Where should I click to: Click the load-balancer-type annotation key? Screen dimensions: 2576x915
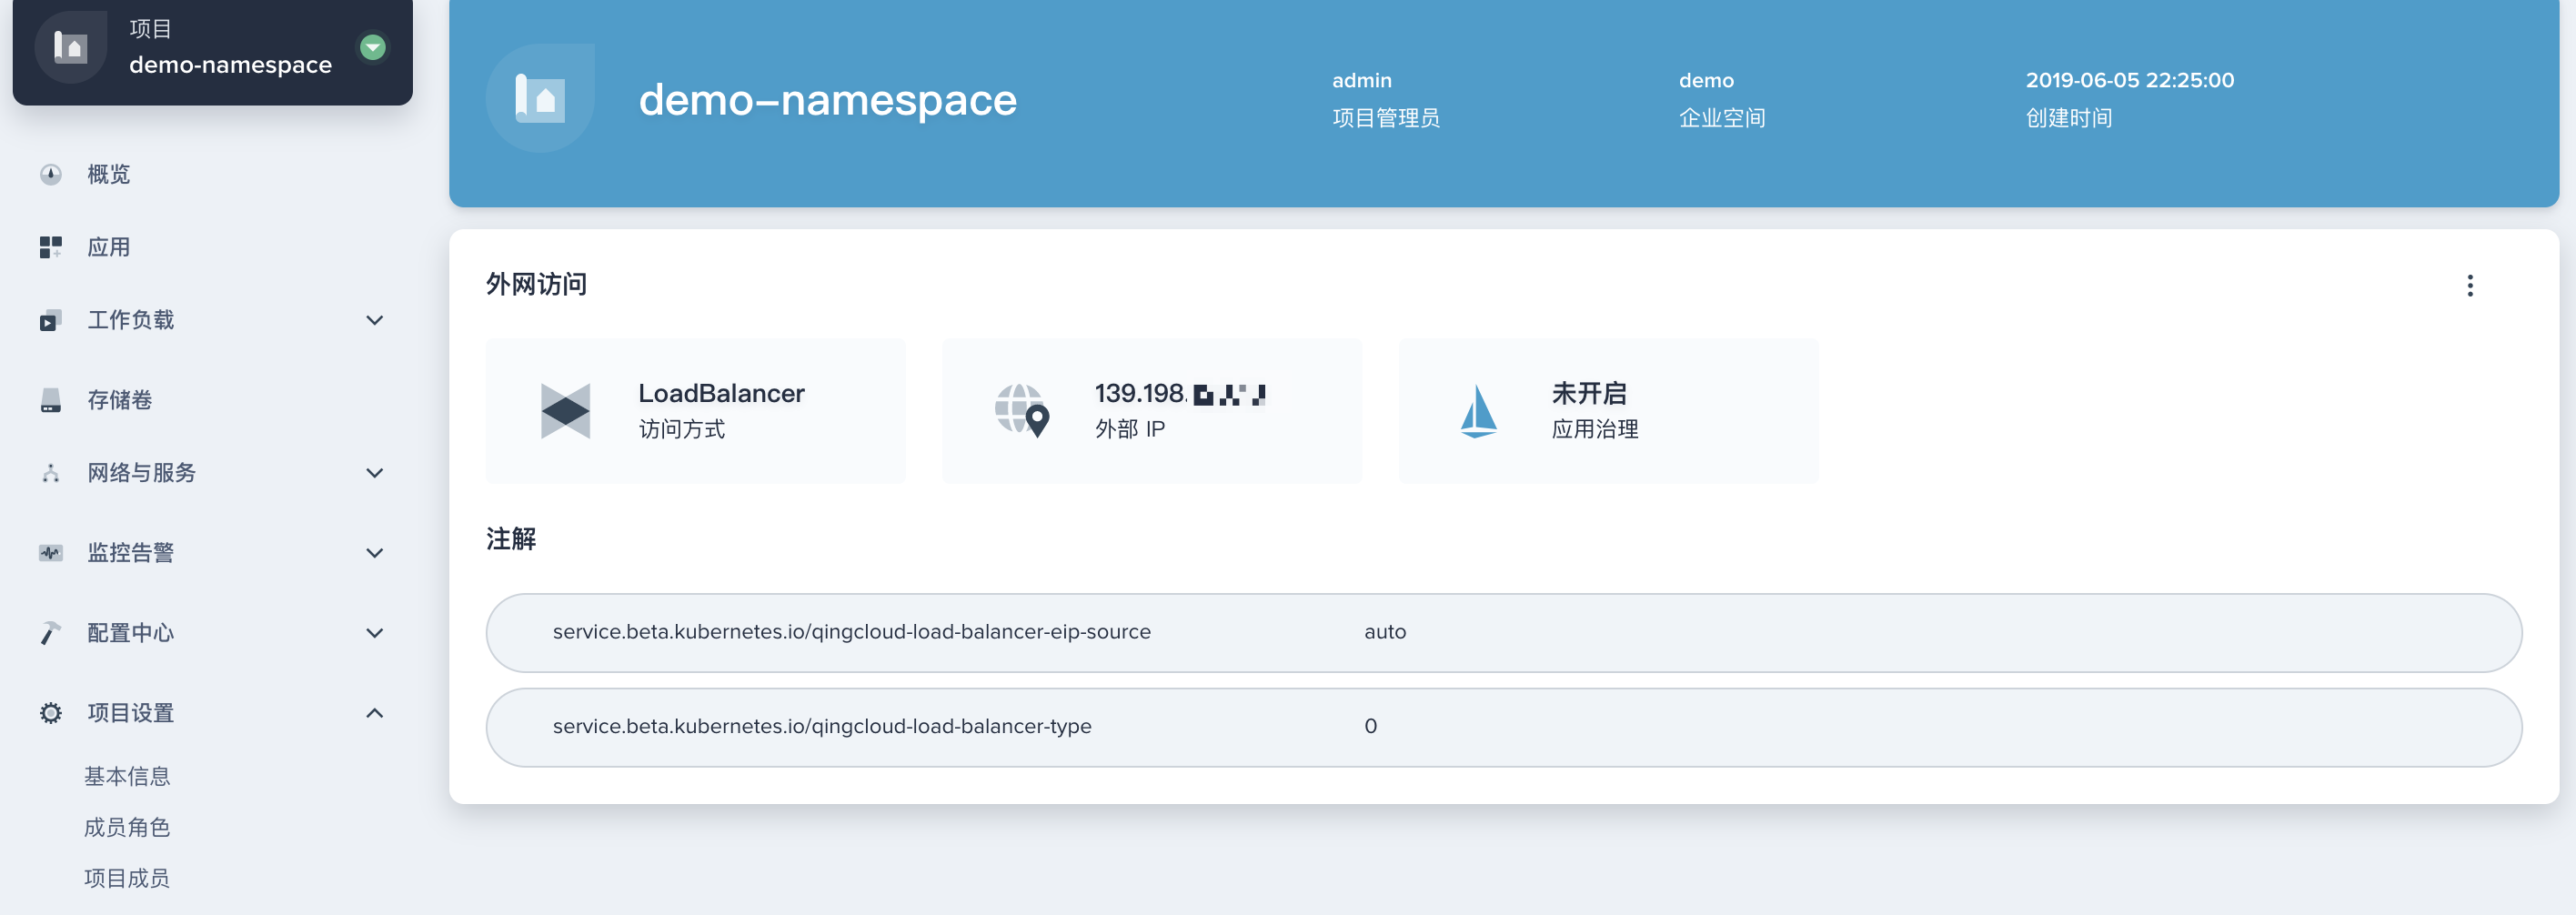pos(822,726)
